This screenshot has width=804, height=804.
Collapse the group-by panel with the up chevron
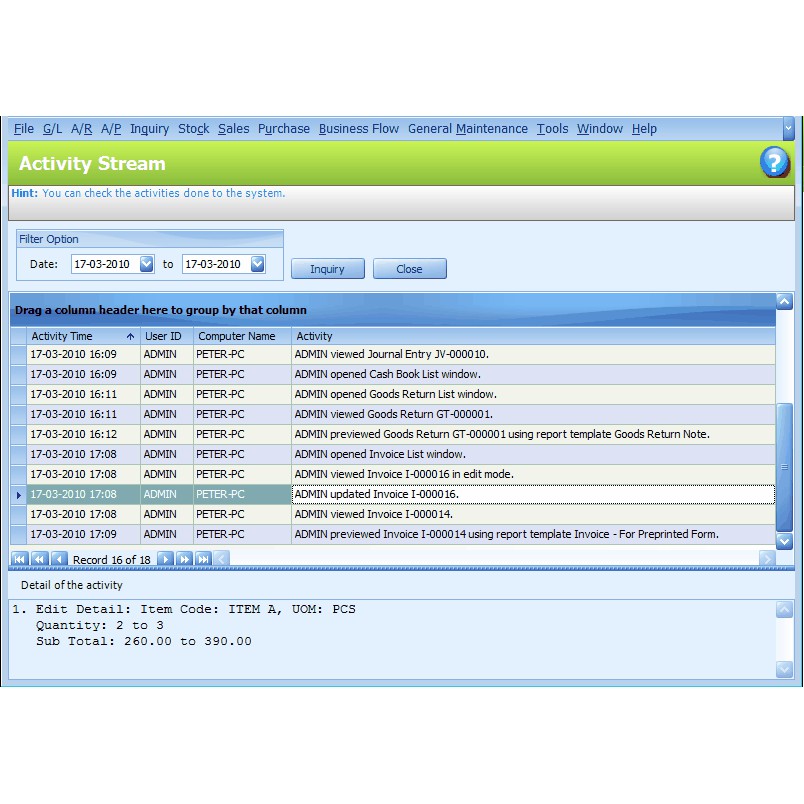click(784, 300)
